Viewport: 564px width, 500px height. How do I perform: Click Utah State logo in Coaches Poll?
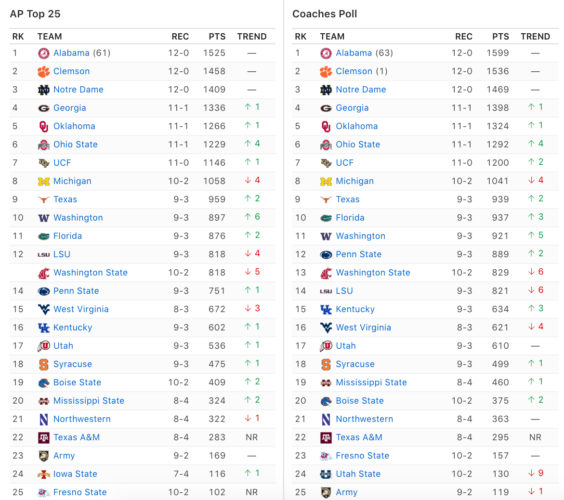[x=326, y=474]
